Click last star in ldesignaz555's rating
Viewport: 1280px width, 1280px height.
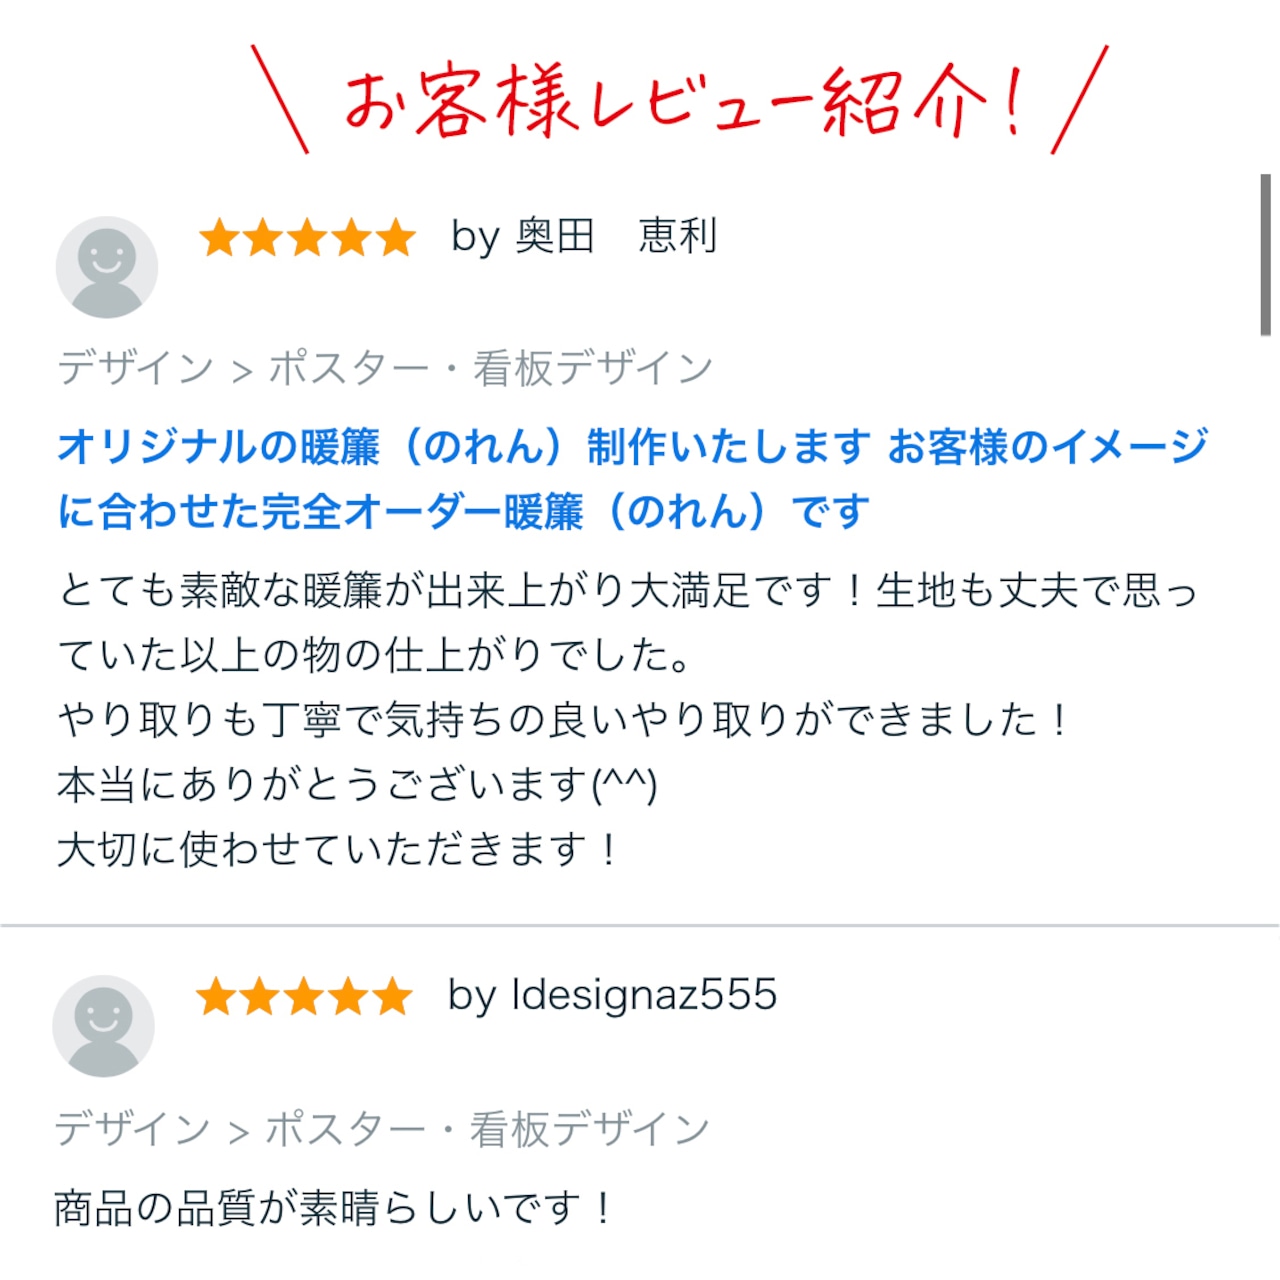tap(392, 997)
